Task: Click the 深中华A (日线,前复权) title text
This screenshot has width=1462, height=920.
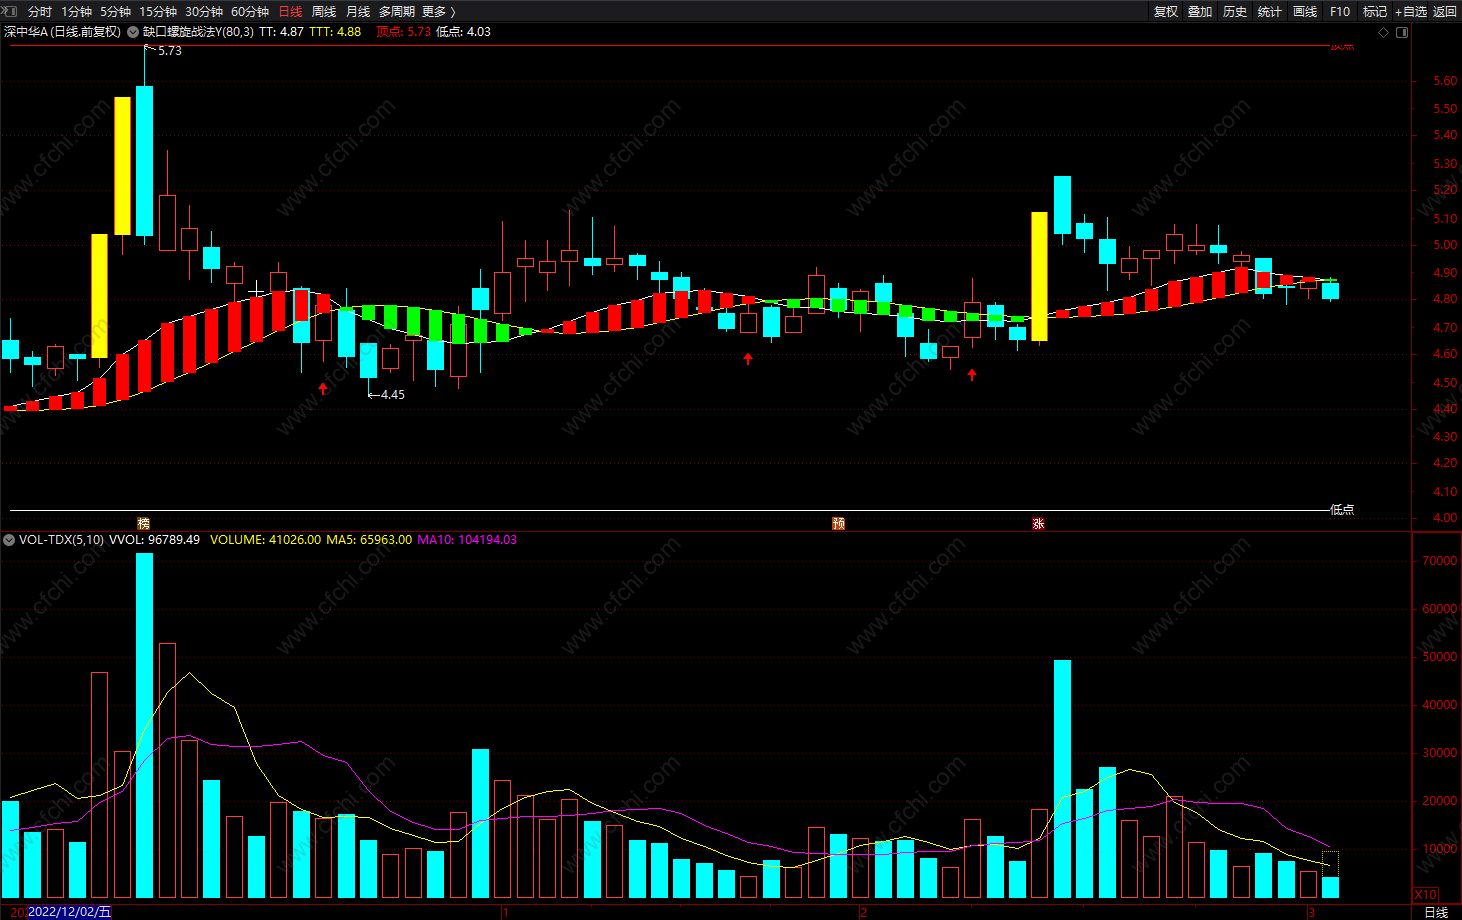Action: pyautogui.click(x=62, y=32)
